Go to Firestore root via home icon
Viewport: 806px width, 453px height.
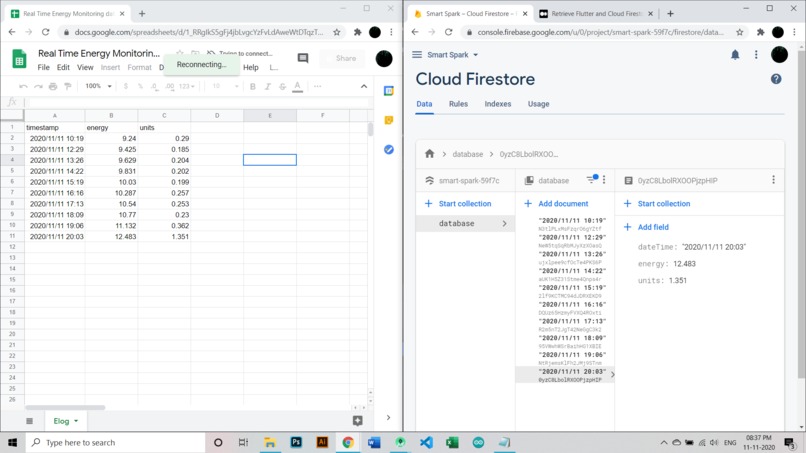[x=430, y=154]
